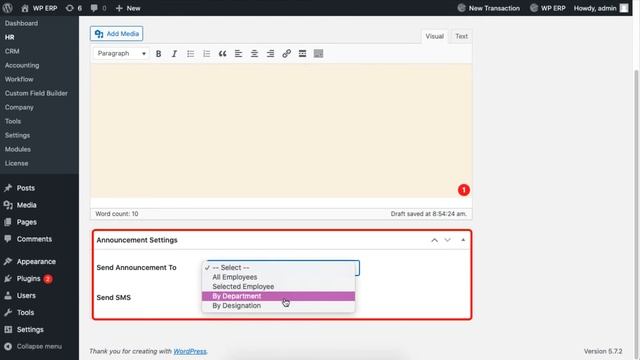Align text left
This screenshot has width=640, height=360.
point(238,53)
